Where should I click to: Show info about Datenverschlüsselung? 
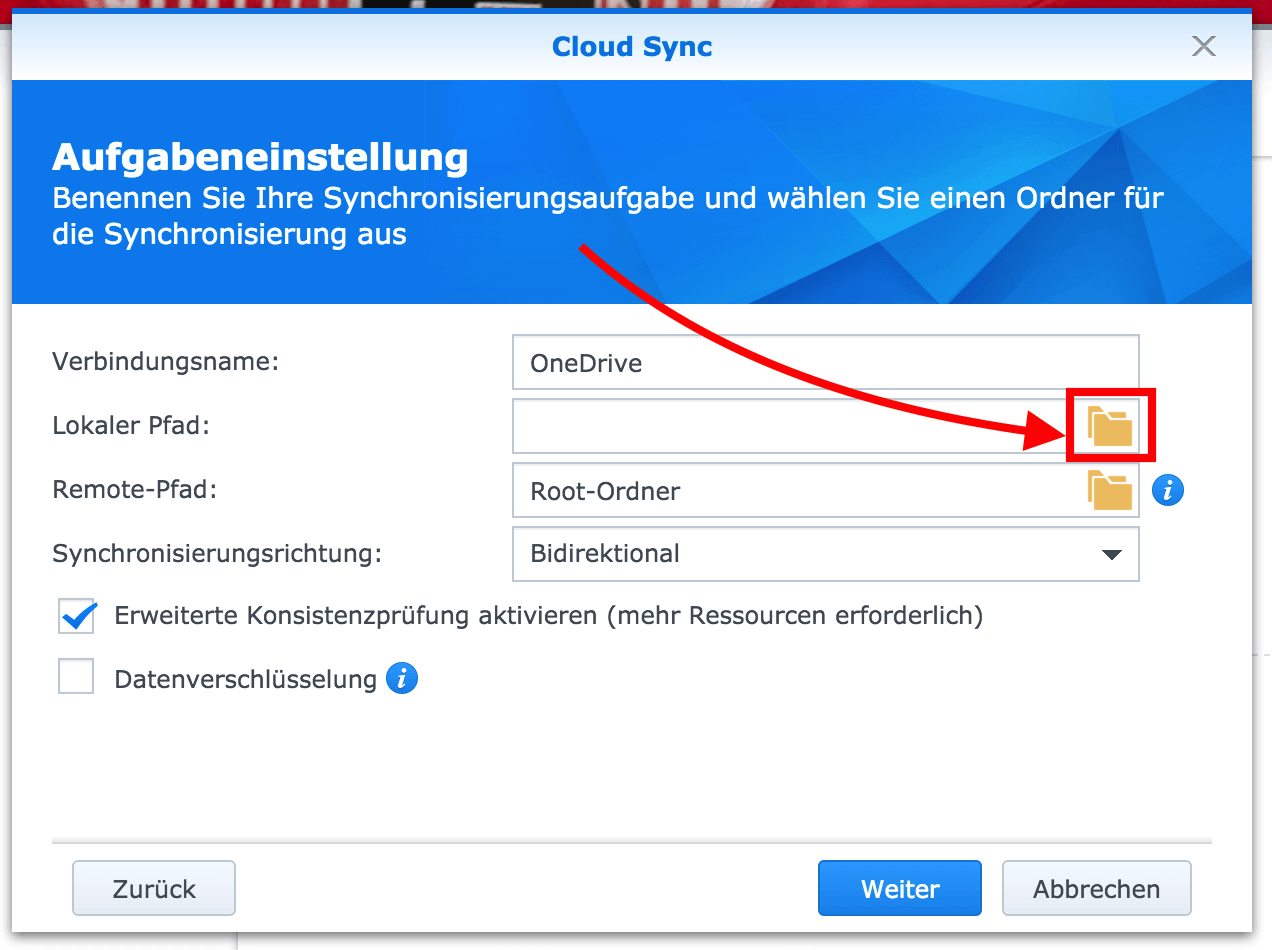click(402, 679)
